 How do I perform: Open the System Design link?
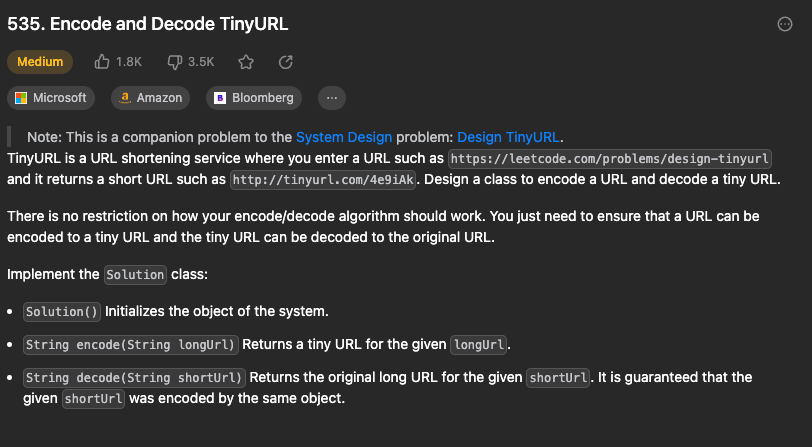click(344, 137)
